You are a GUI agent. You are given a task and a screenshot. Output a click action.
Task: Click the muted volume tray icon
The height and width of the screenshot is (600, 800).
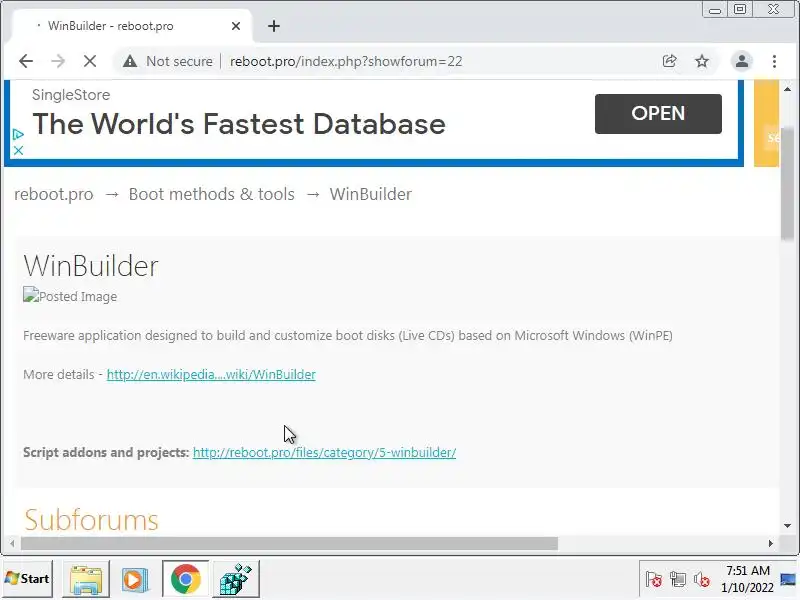(702, 580)
